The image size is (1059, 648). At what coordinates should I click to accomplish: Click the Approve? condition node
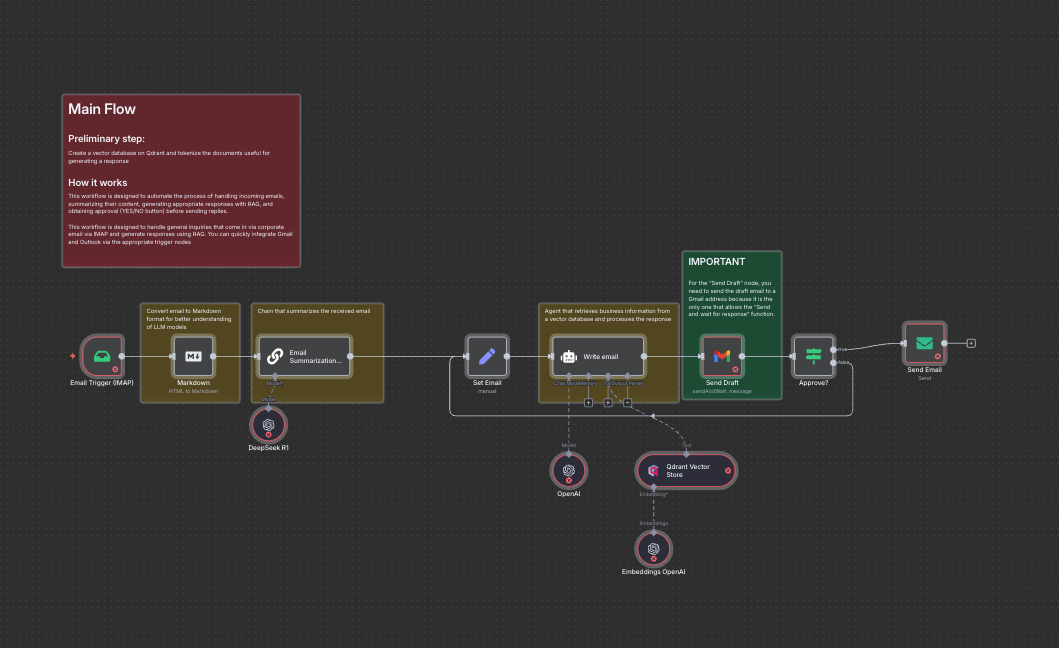click(x=812, y=356)
